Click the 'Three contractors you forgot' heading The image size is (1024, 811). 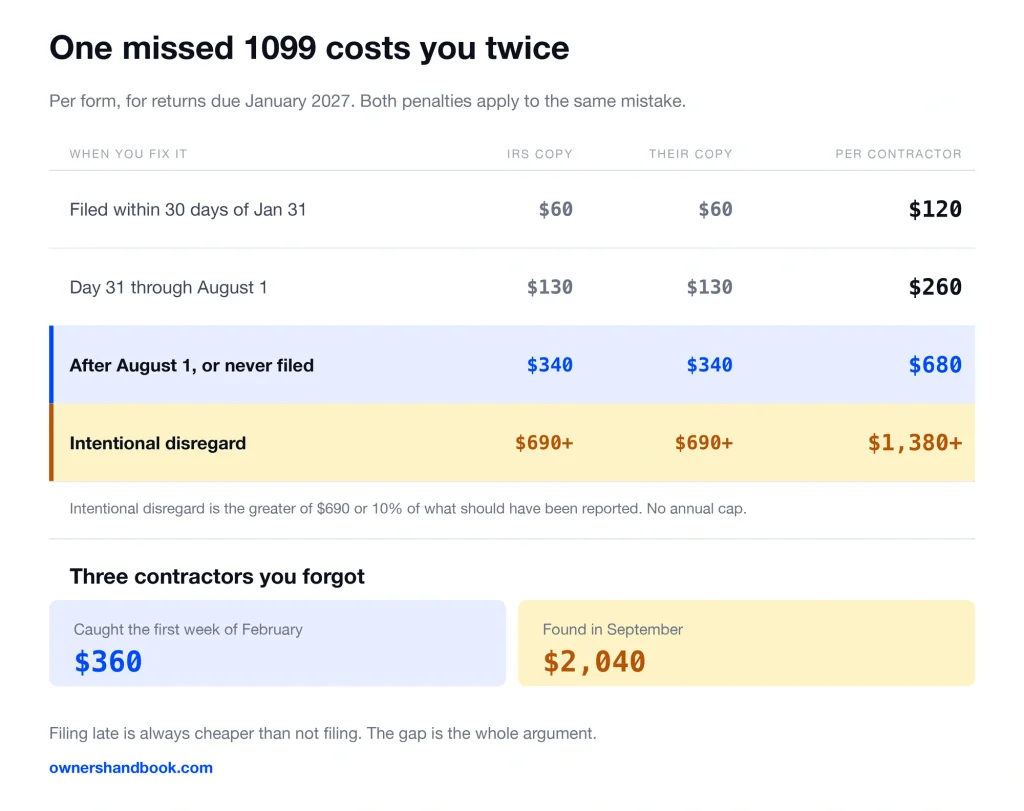(x=217, y=577)
